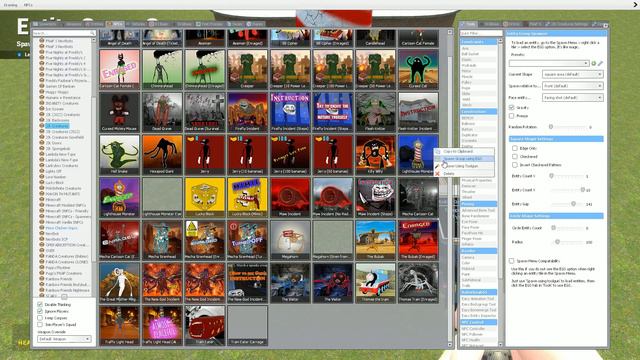The image size is (640, 360).
Task: Pick the Mecha Cartoon Cat tile
Action: click(418, 198)
